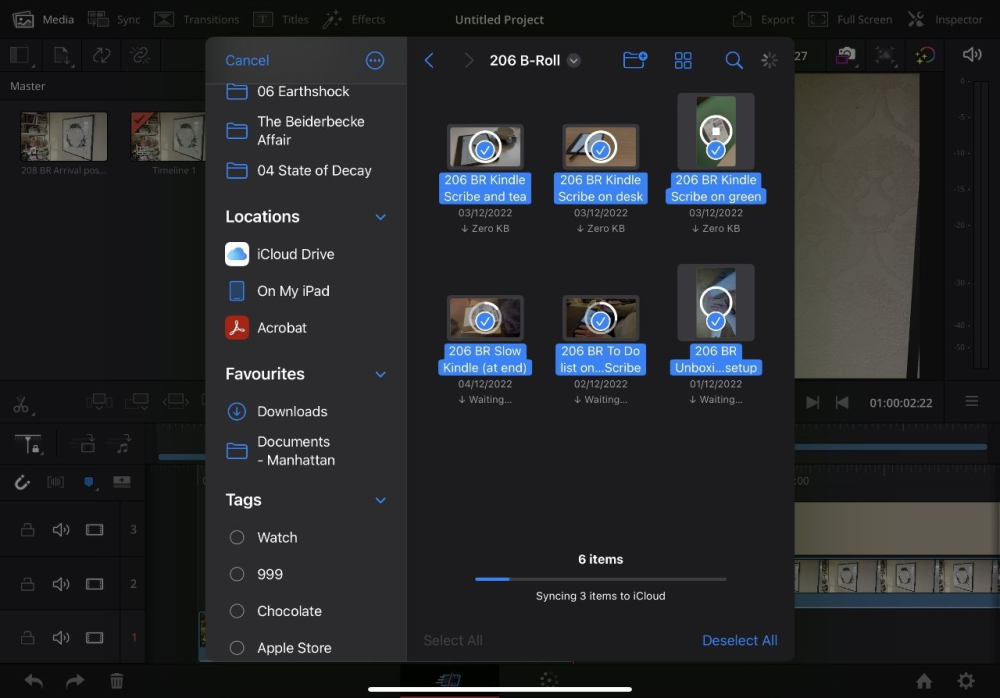
Task: Tap Deselect All
Action: click(740, 640)
